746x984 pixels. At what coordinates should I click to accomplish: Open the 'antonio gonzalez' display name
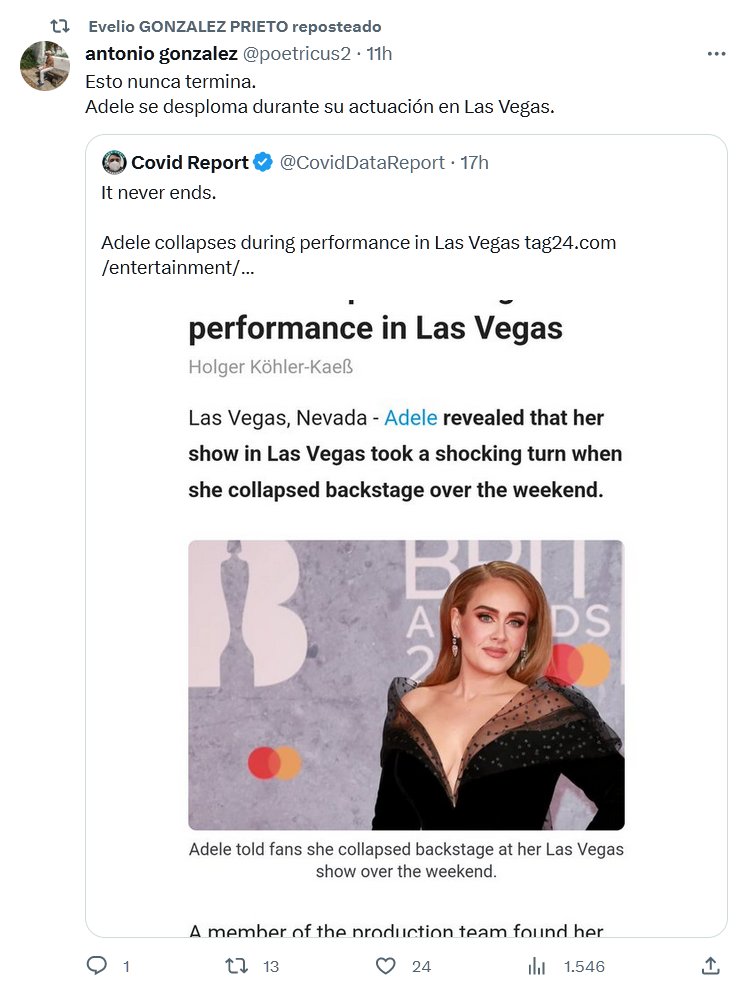click(161, 54)
